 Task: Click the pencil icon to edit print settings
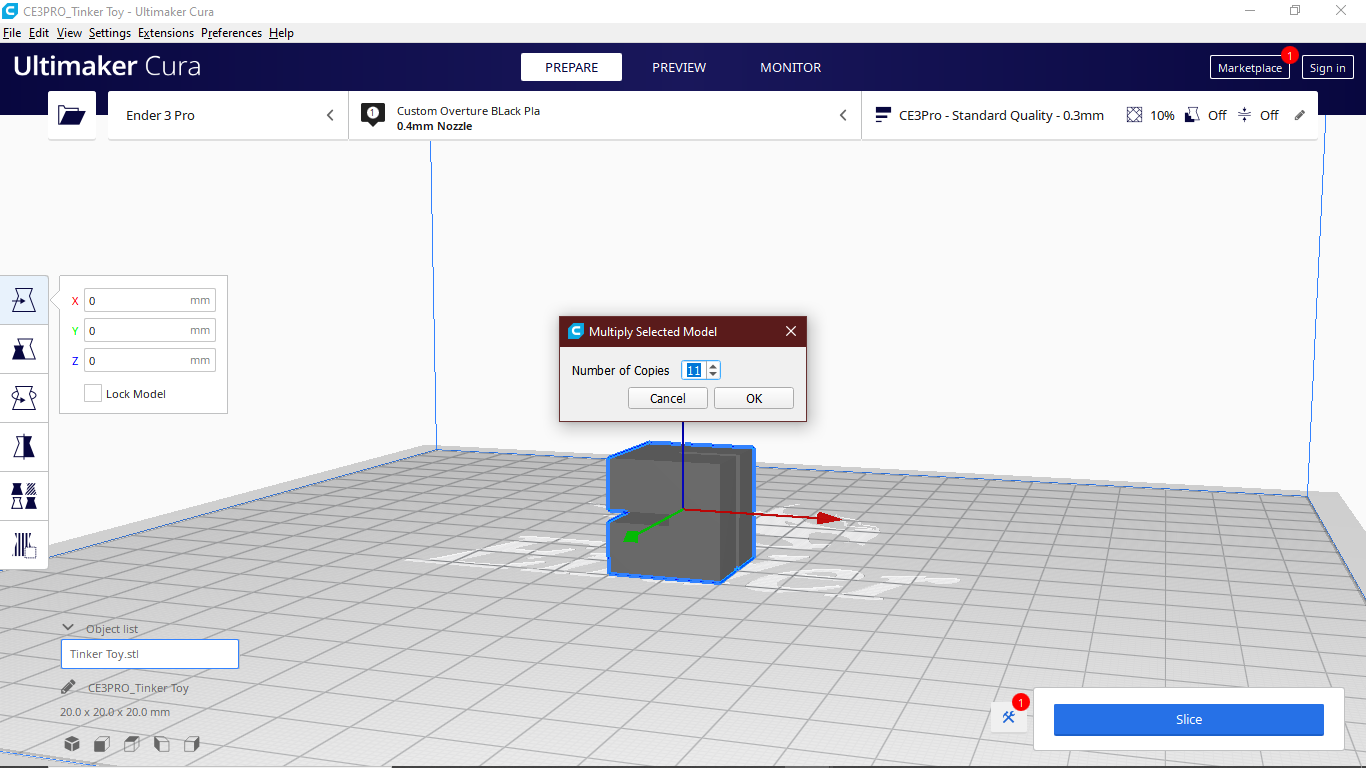pyautogui.click(x=1300, y=115)
